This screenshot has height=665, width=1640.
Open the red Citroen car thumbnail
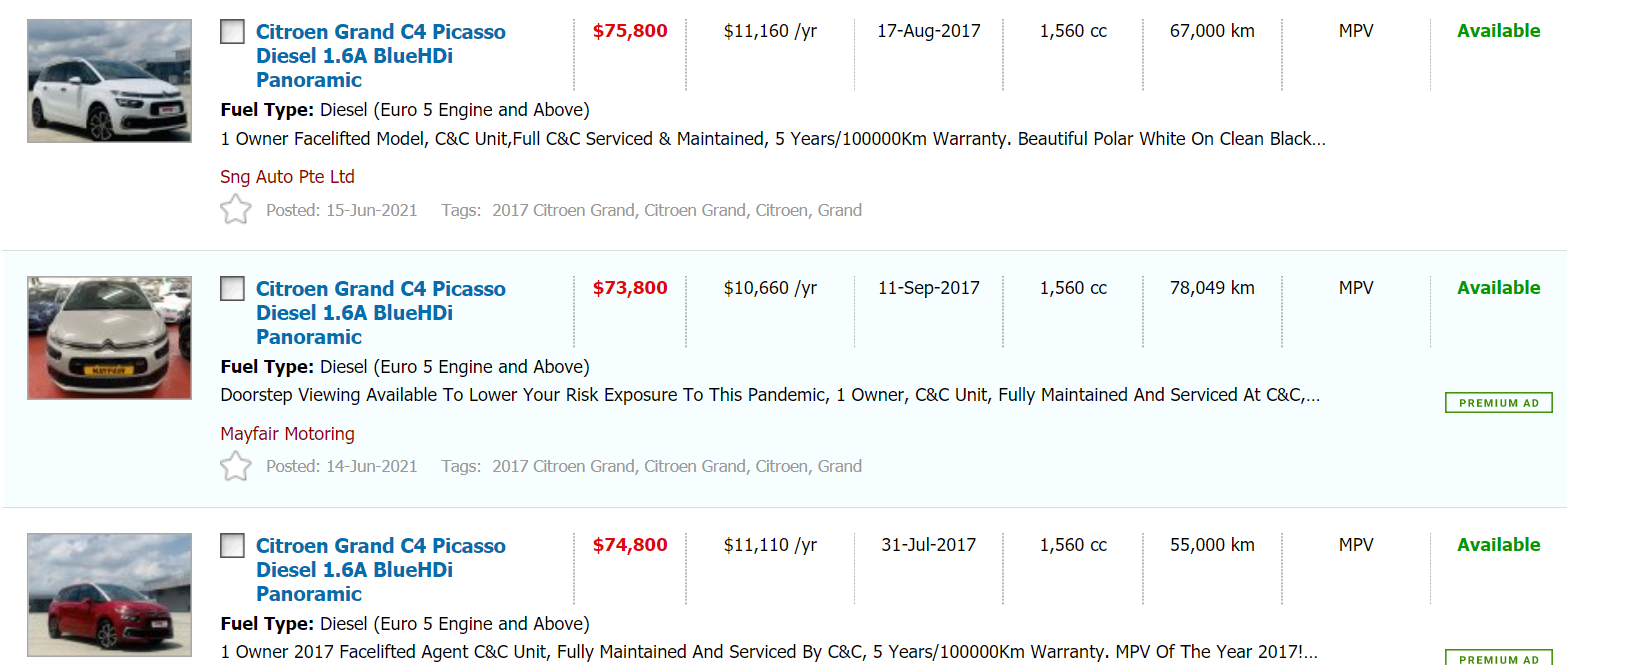[x=109, y=595]
